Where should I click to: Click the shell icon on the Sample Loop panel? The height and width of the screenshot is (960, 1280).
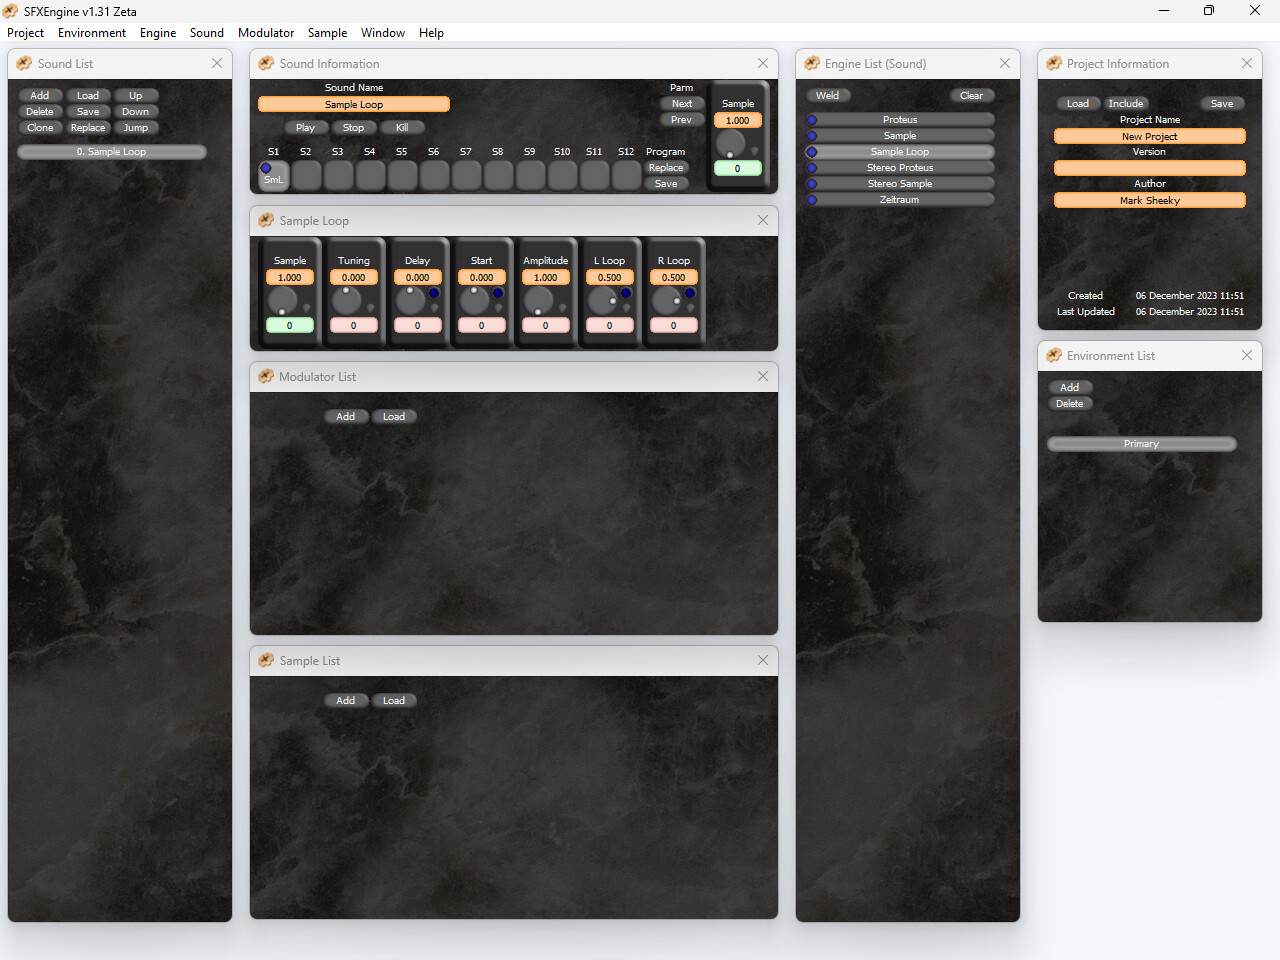coord(266,220)
